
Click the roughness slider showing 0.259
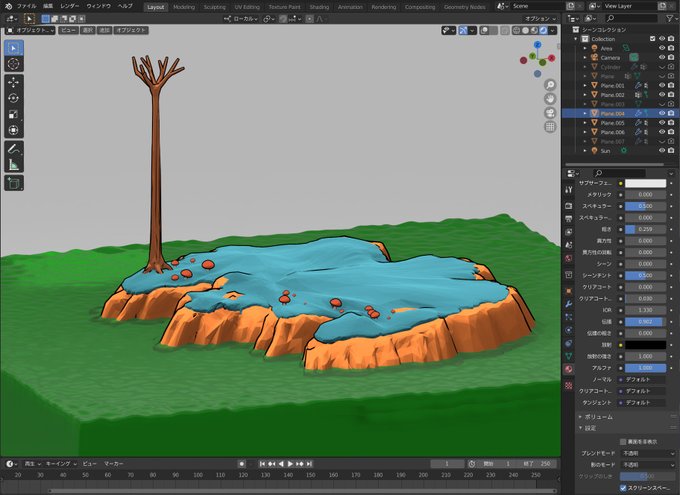[x=645, y=229]
